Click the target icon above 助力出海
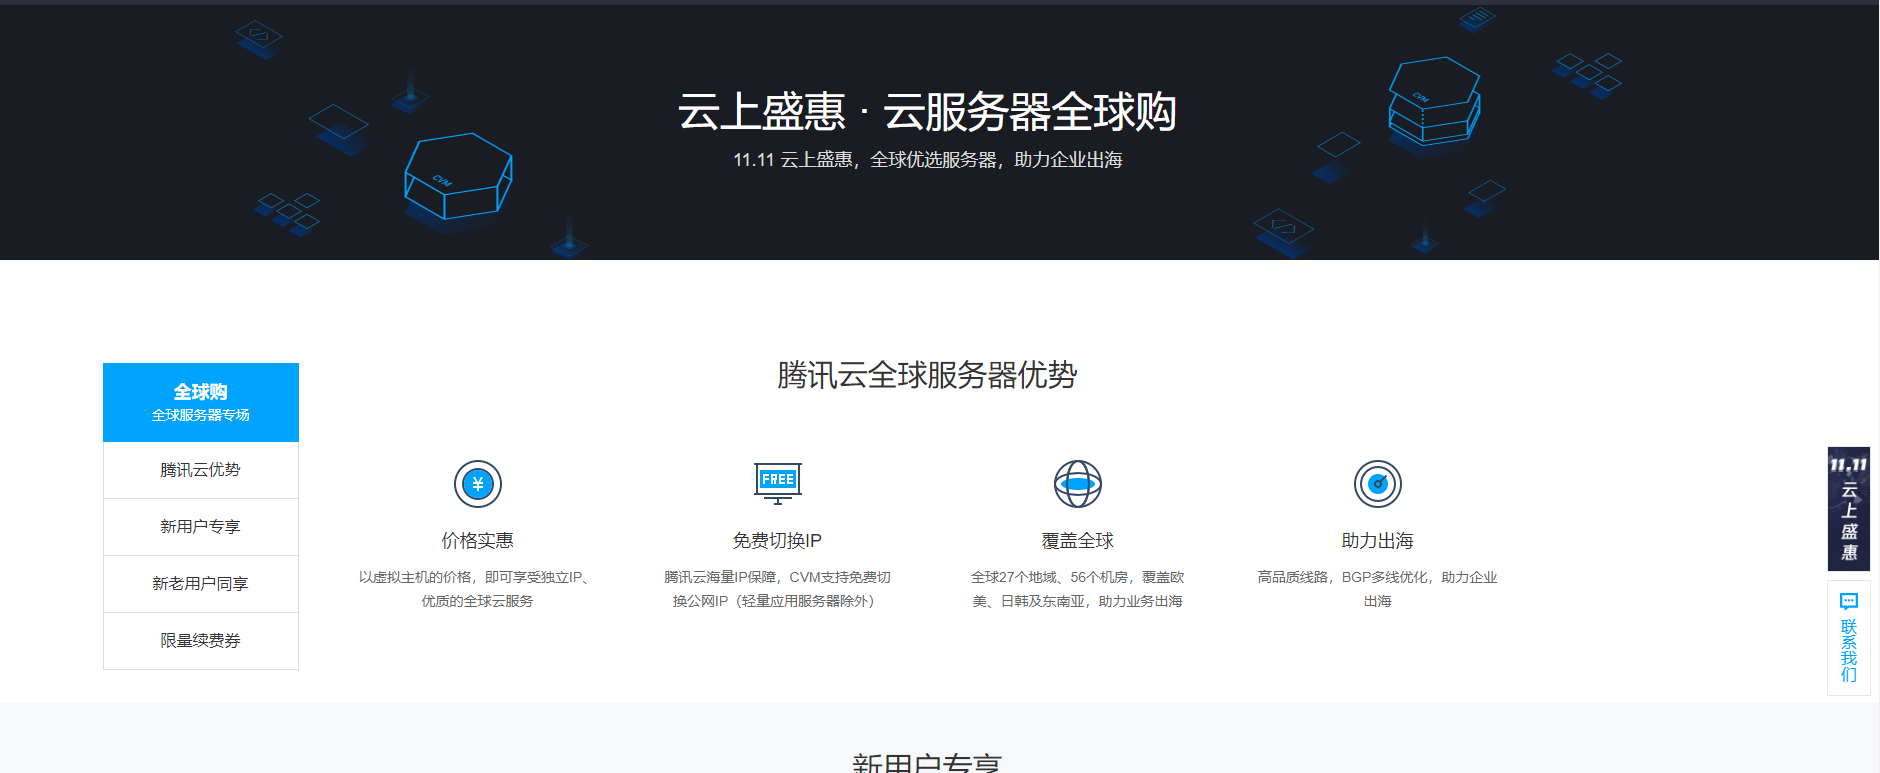The width and height of the screenshot is (1880, 773). (x=1378, y=485)
